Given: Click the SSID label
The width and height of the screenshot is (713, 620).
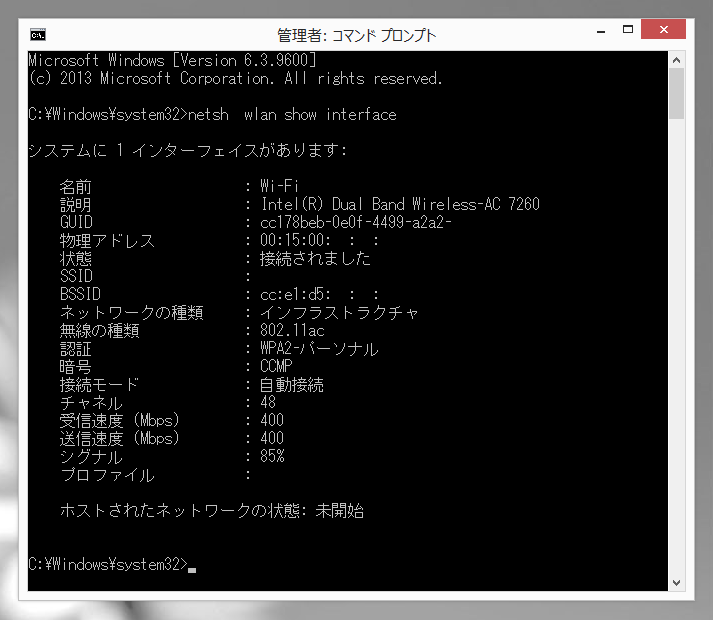Looking at the screenshot, I should tap(76, 276).
